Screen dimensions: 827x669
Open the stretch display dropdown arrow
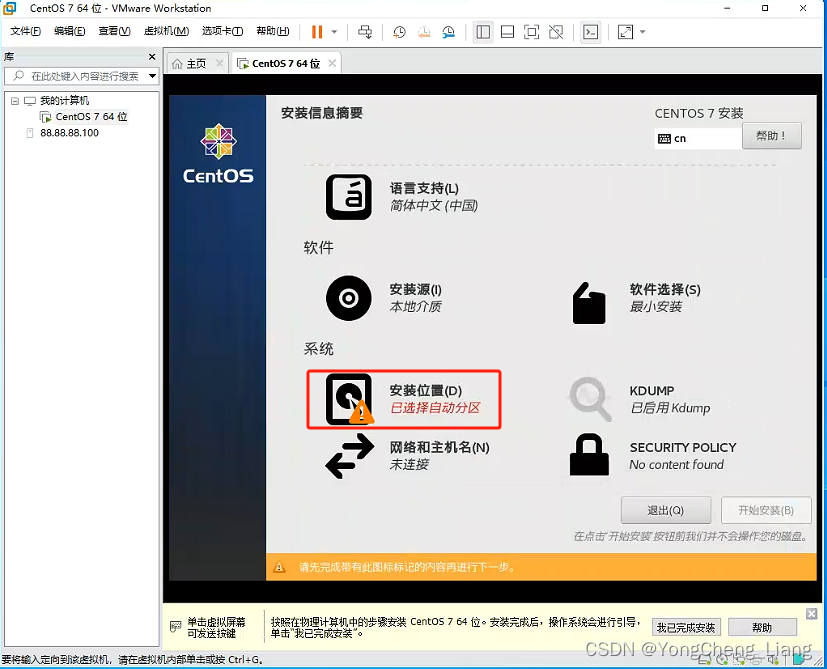tap(642, 32)
